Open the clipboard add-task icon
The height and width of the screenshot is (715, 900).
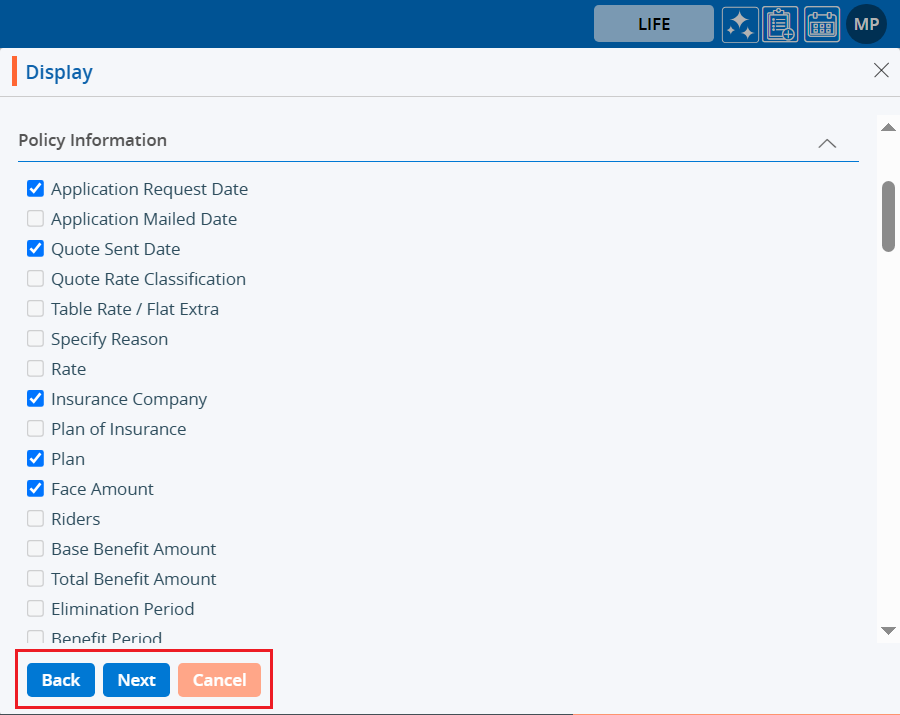[780, 25]
